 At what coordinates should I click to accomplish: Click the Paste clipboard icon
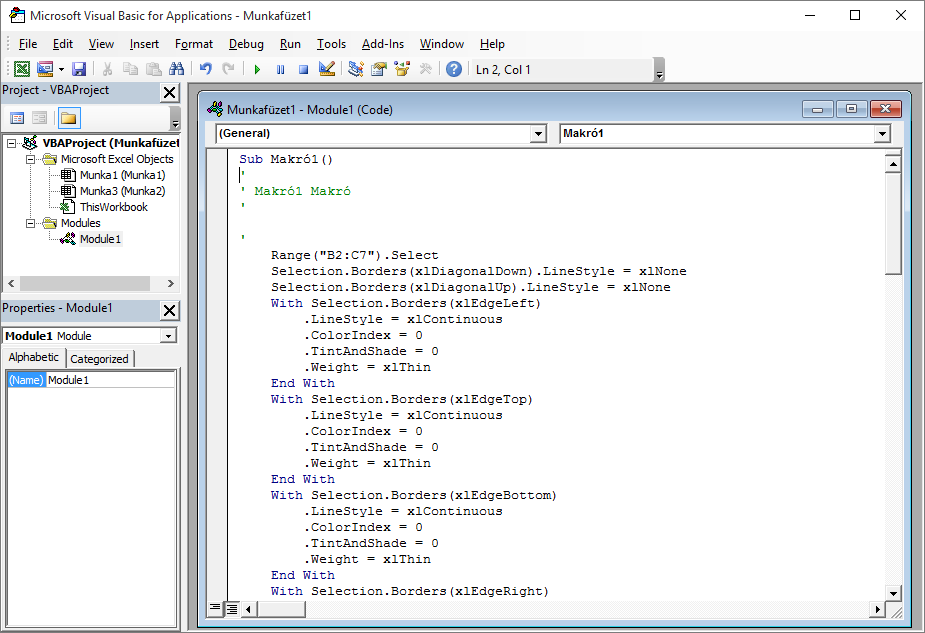tap(153, 69)
